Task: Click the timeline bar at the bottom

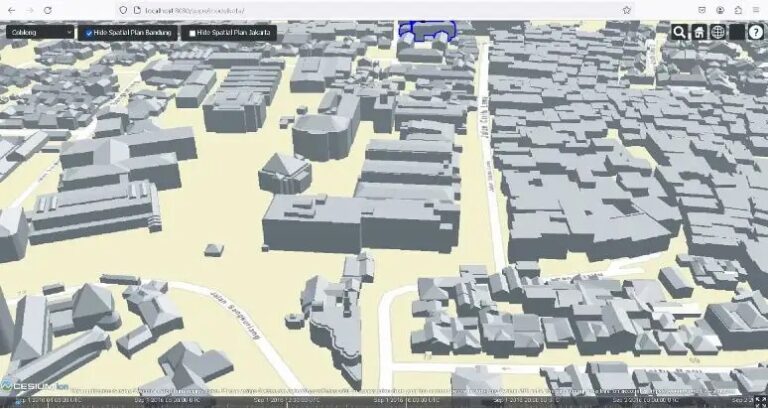Action: point(380,400)
